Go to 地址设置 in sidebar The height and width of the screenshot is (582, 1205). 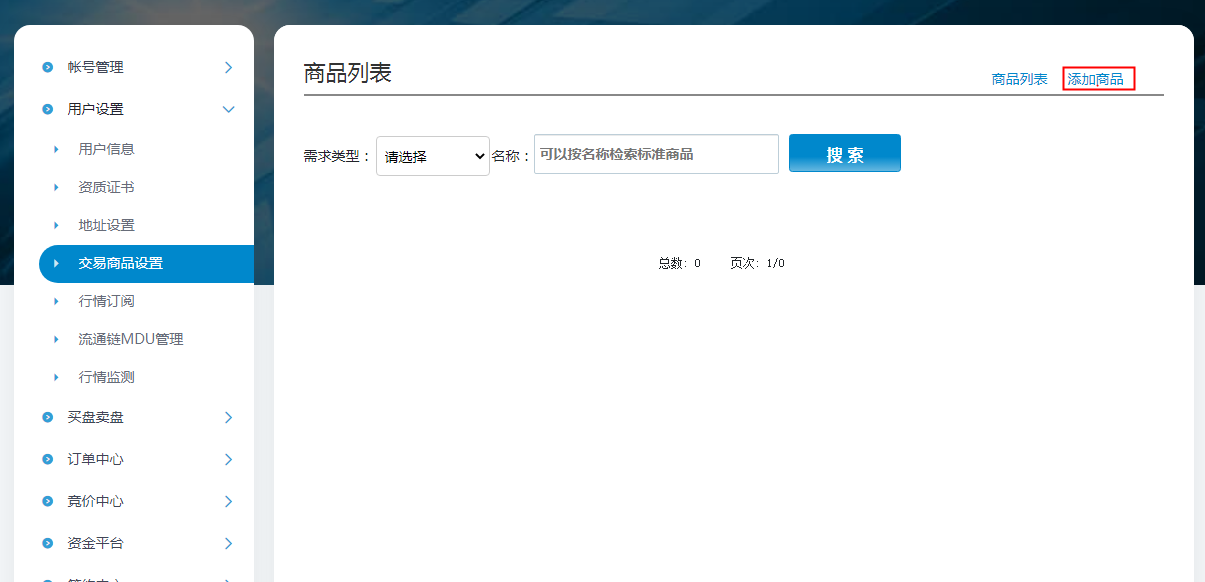pos(106,226)
